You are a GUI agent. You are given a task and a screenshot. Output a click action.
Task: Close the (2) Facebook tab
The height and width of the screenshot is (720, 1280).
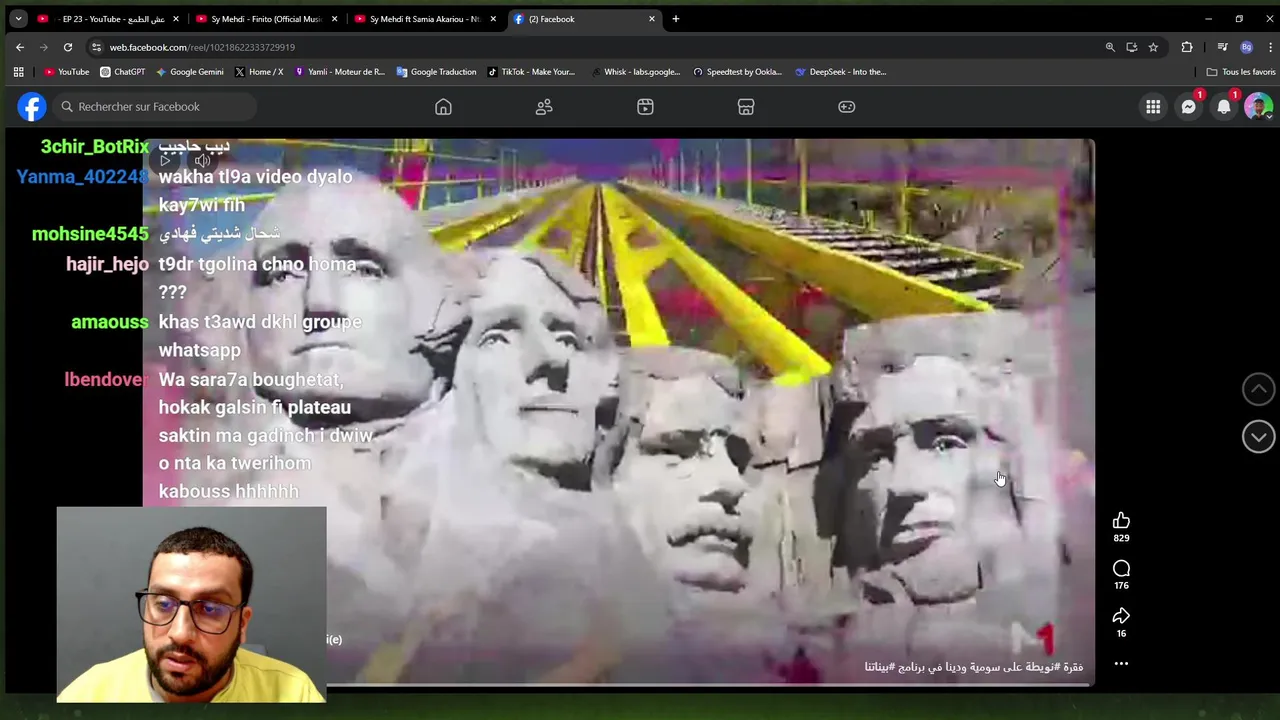[652, 19]
